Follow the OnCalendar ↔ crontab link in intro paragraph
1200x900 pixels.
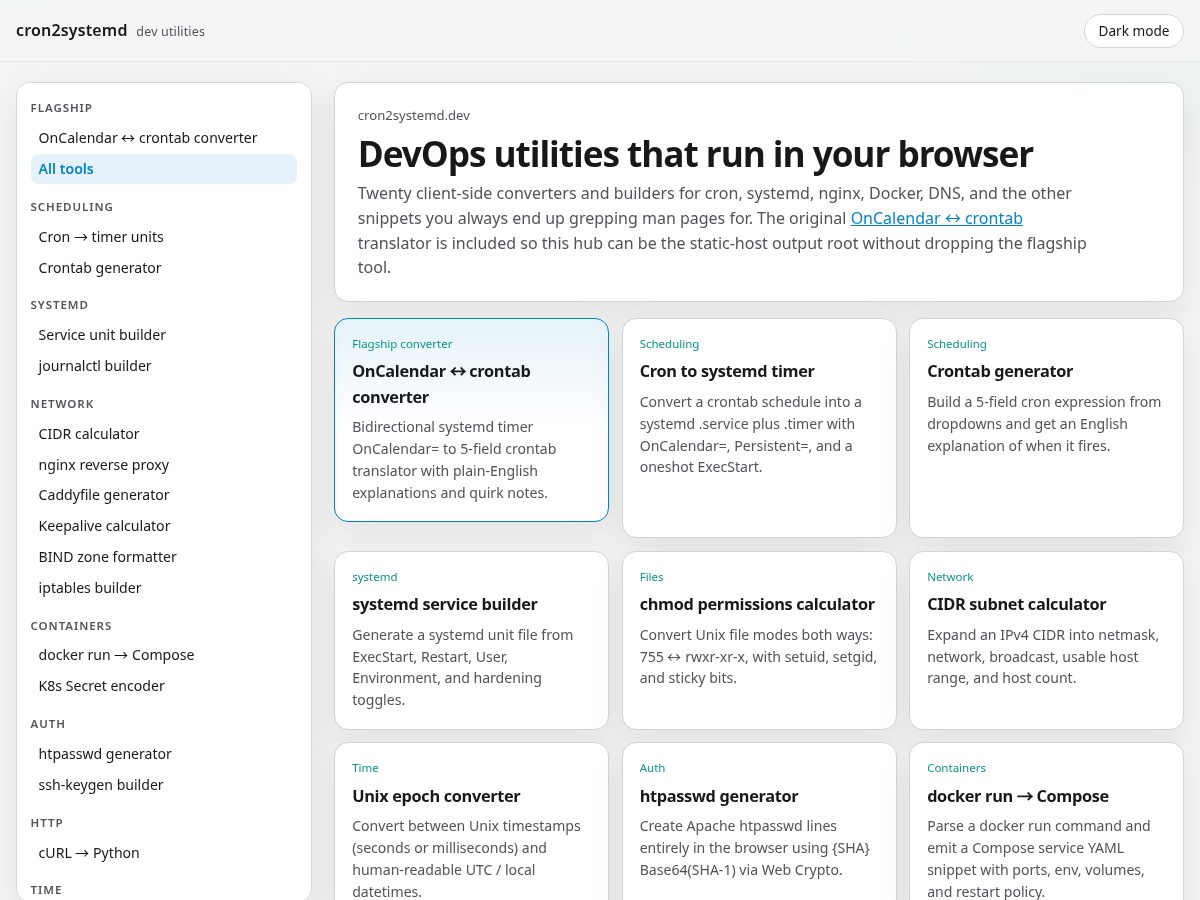[x=936, y=218]
